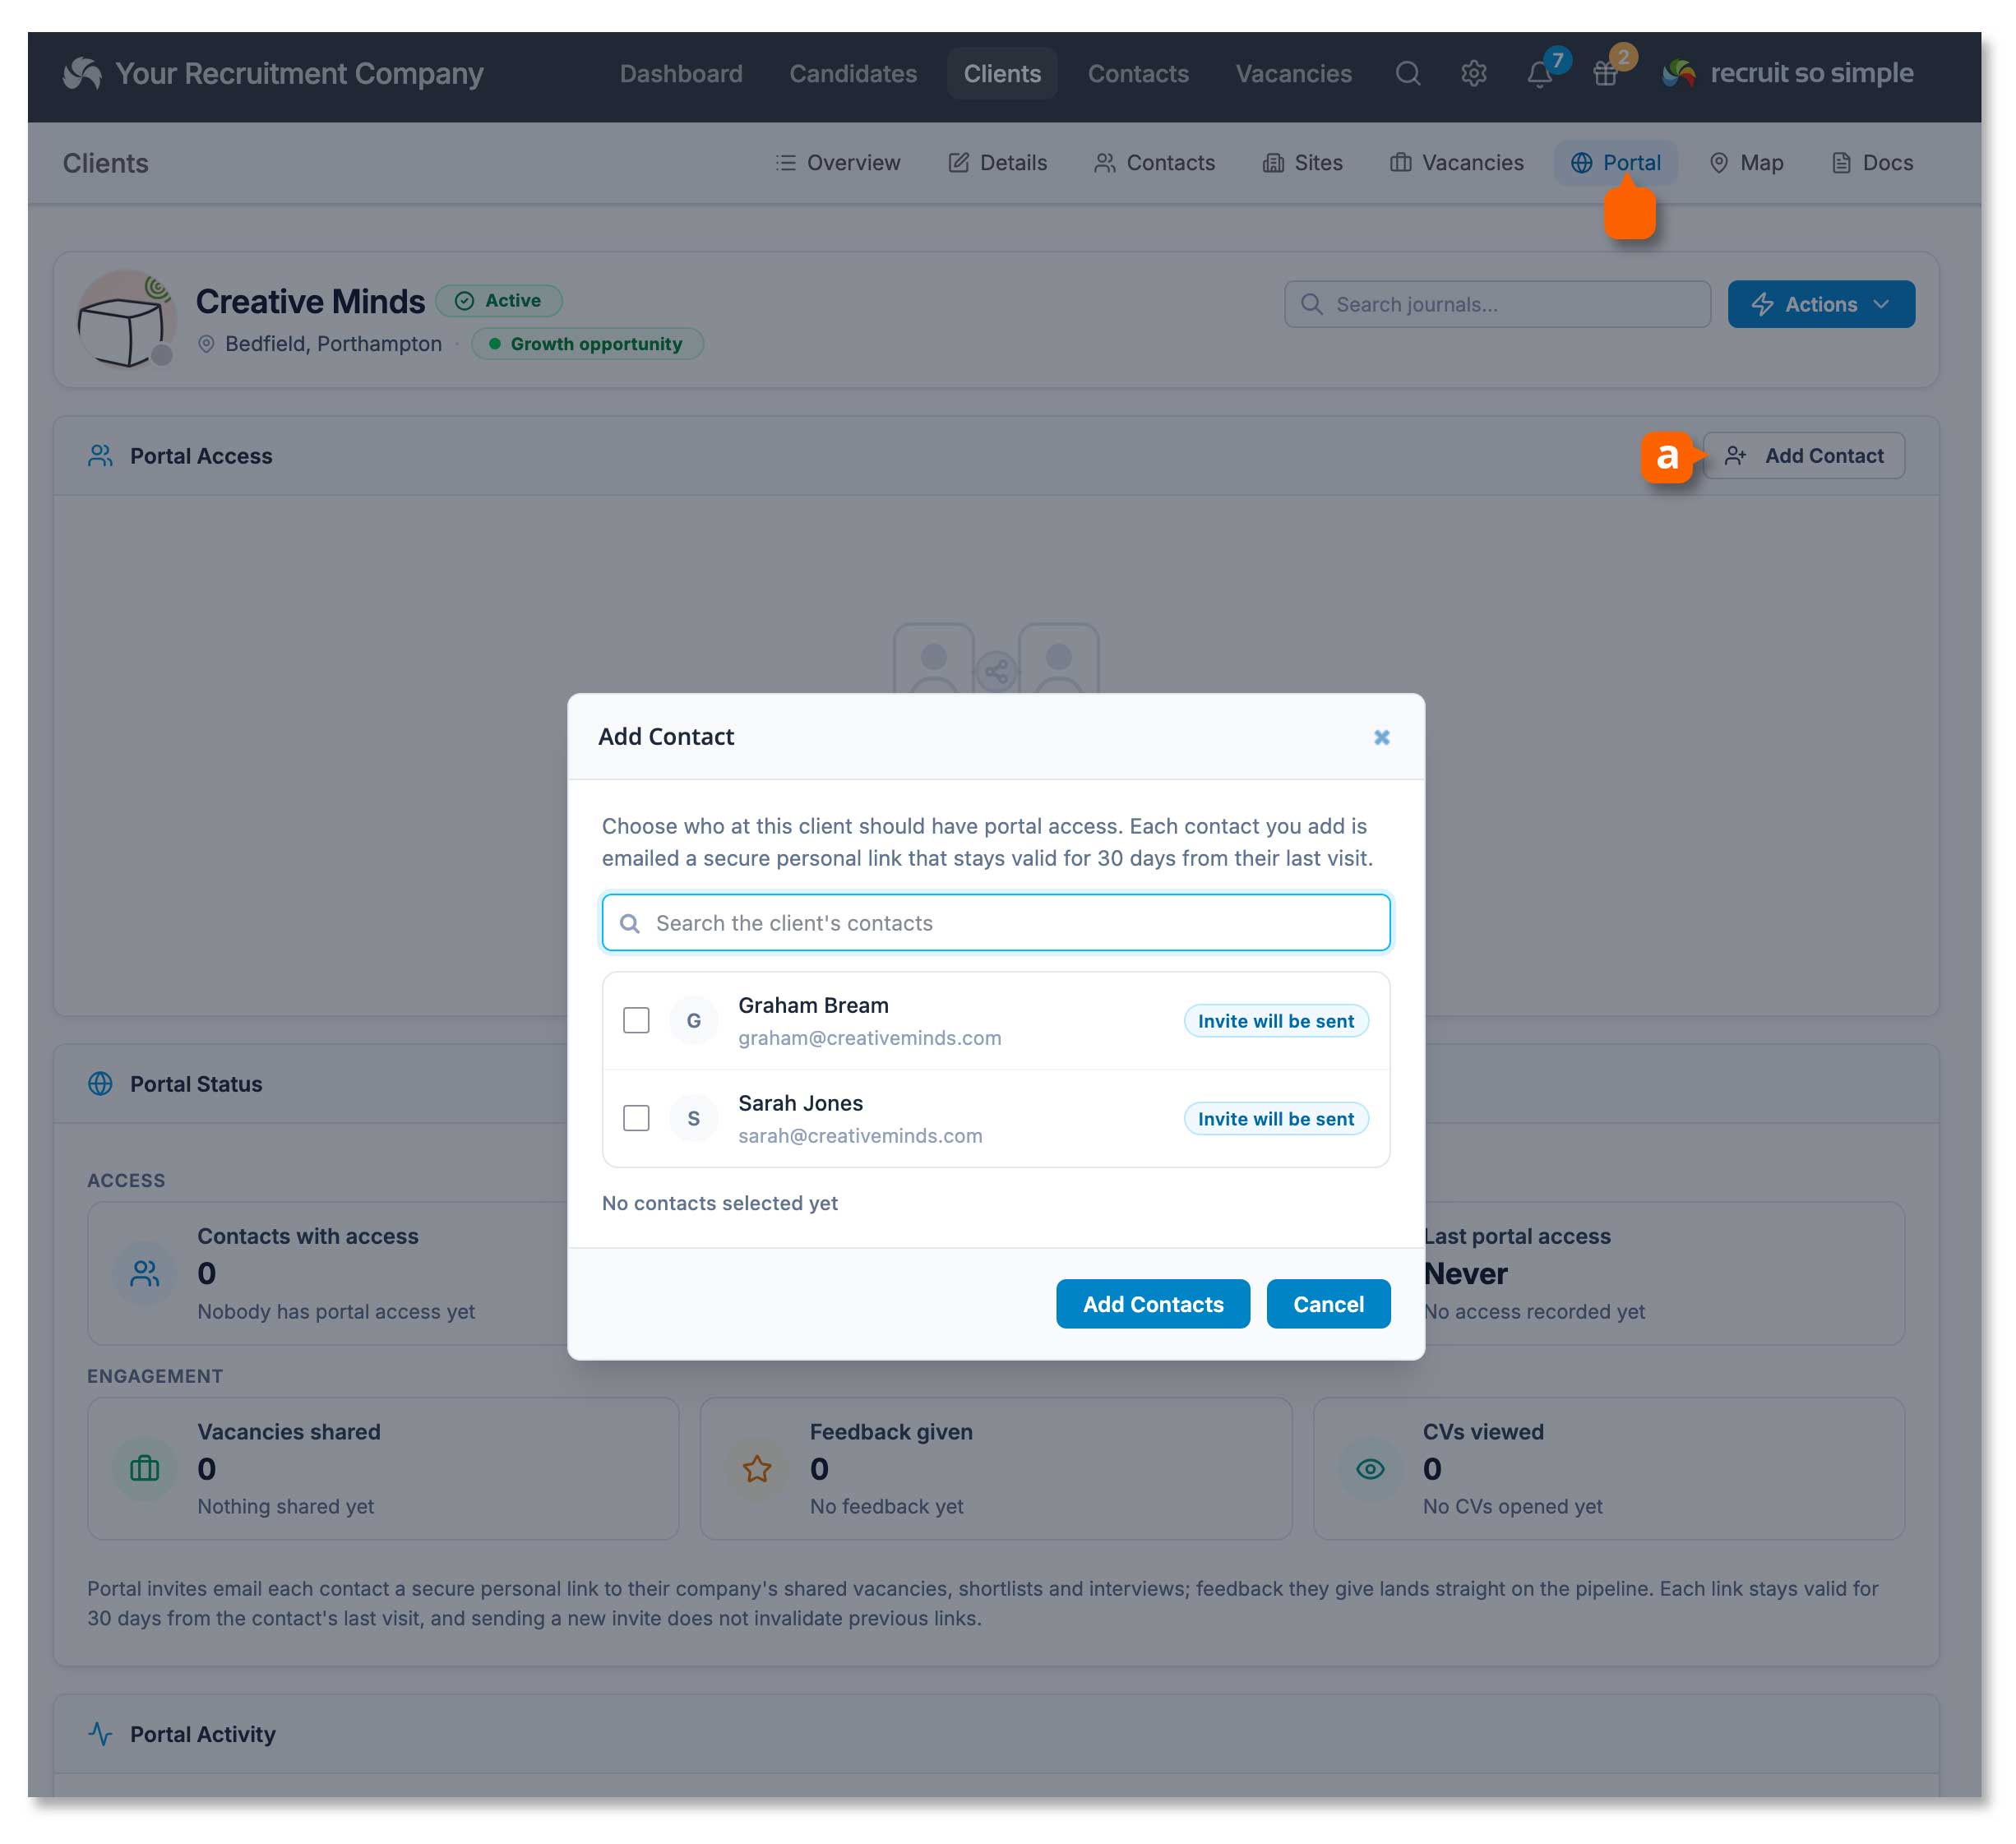The image size is (2016, 1844).
Task: Click the Search journals input box
Action: coord(1497,304)
